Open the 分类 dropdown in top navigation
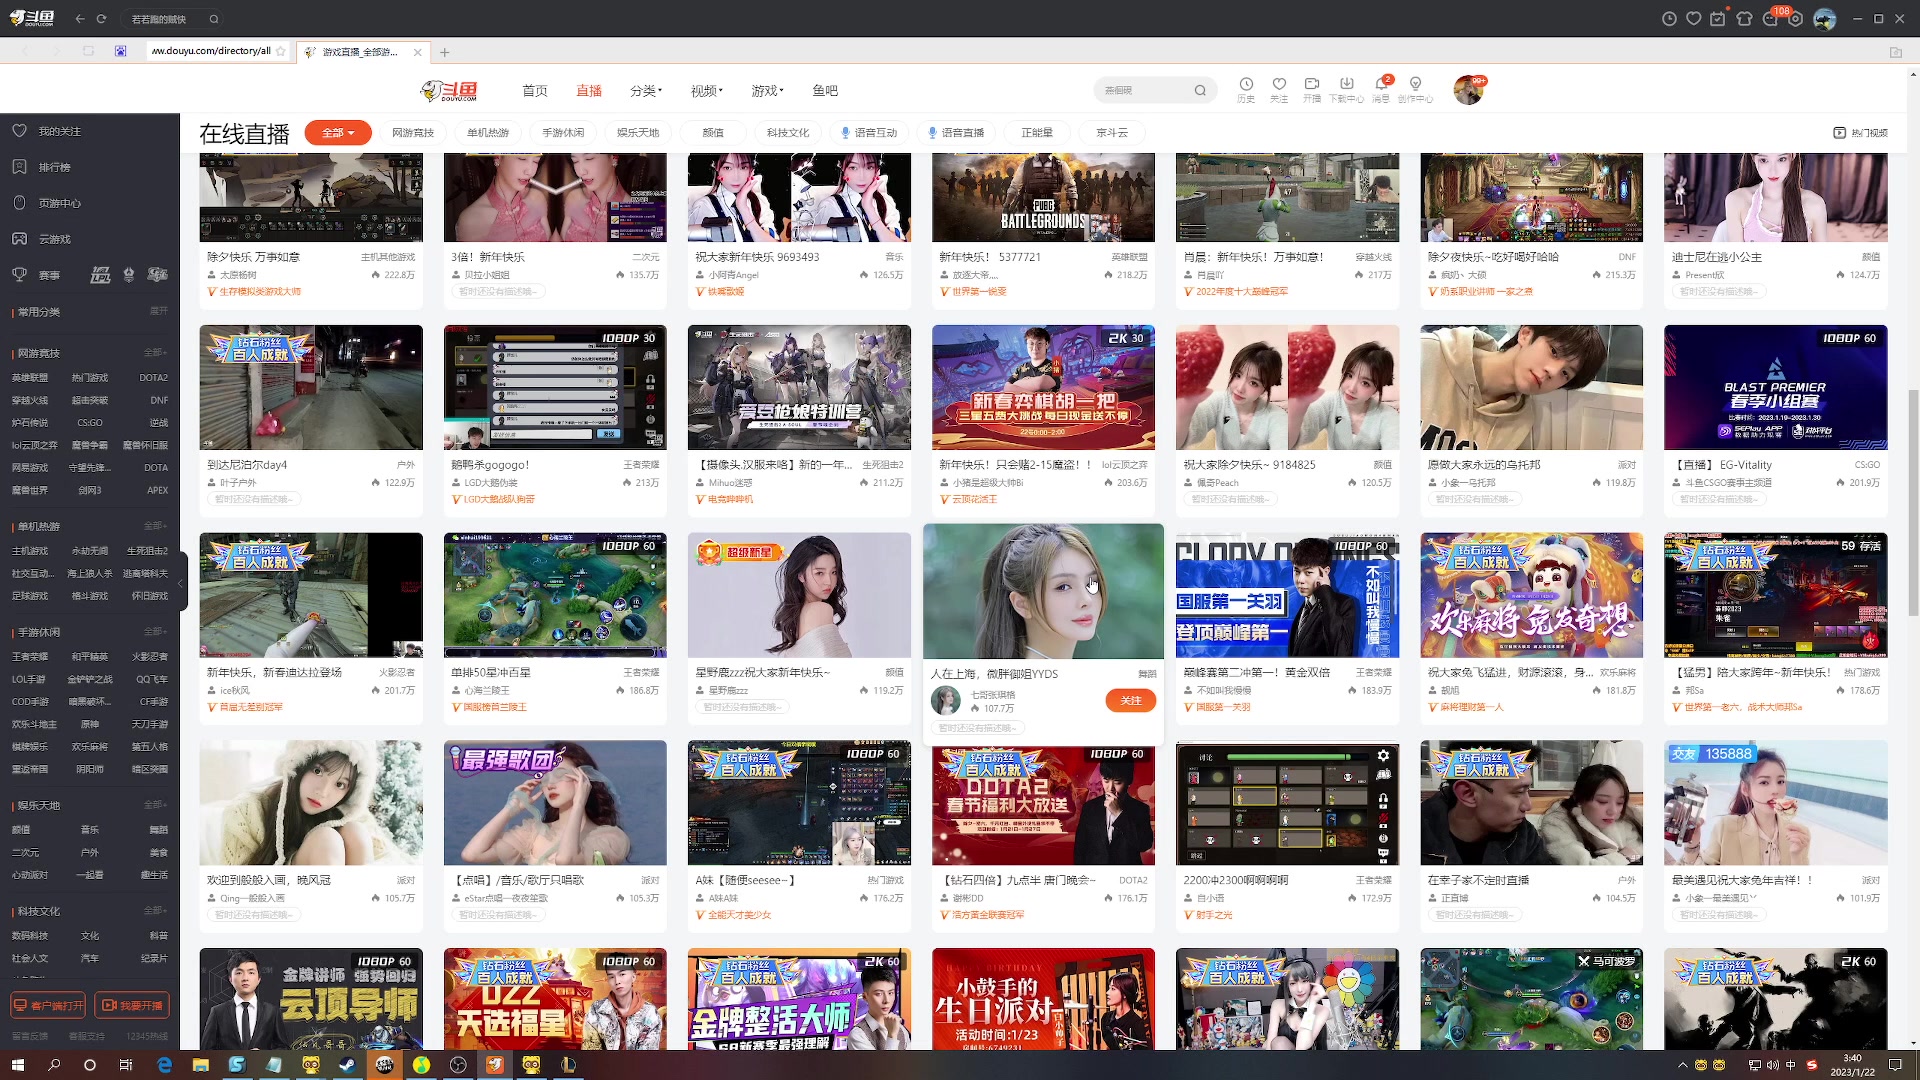The image size is (1920, 1080). tap(645, 91)
